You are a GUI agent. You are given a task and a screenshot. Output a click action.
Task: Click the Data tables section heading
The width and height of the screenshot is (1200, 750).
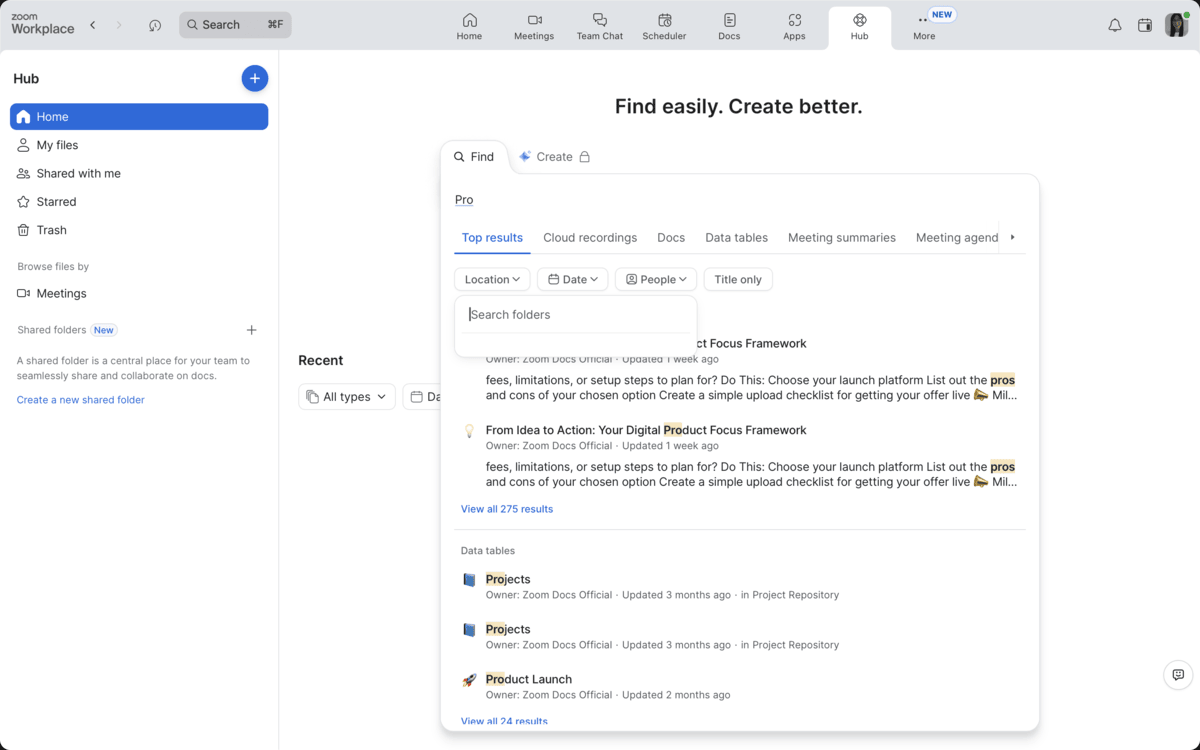tap(488, 551)
